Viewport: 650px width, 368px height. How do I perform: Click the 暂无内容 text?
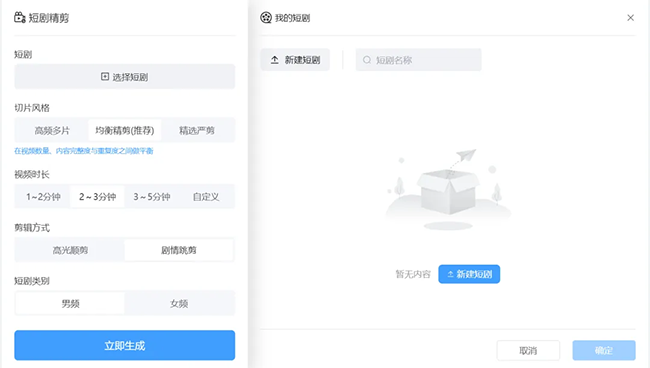[413, 274]
